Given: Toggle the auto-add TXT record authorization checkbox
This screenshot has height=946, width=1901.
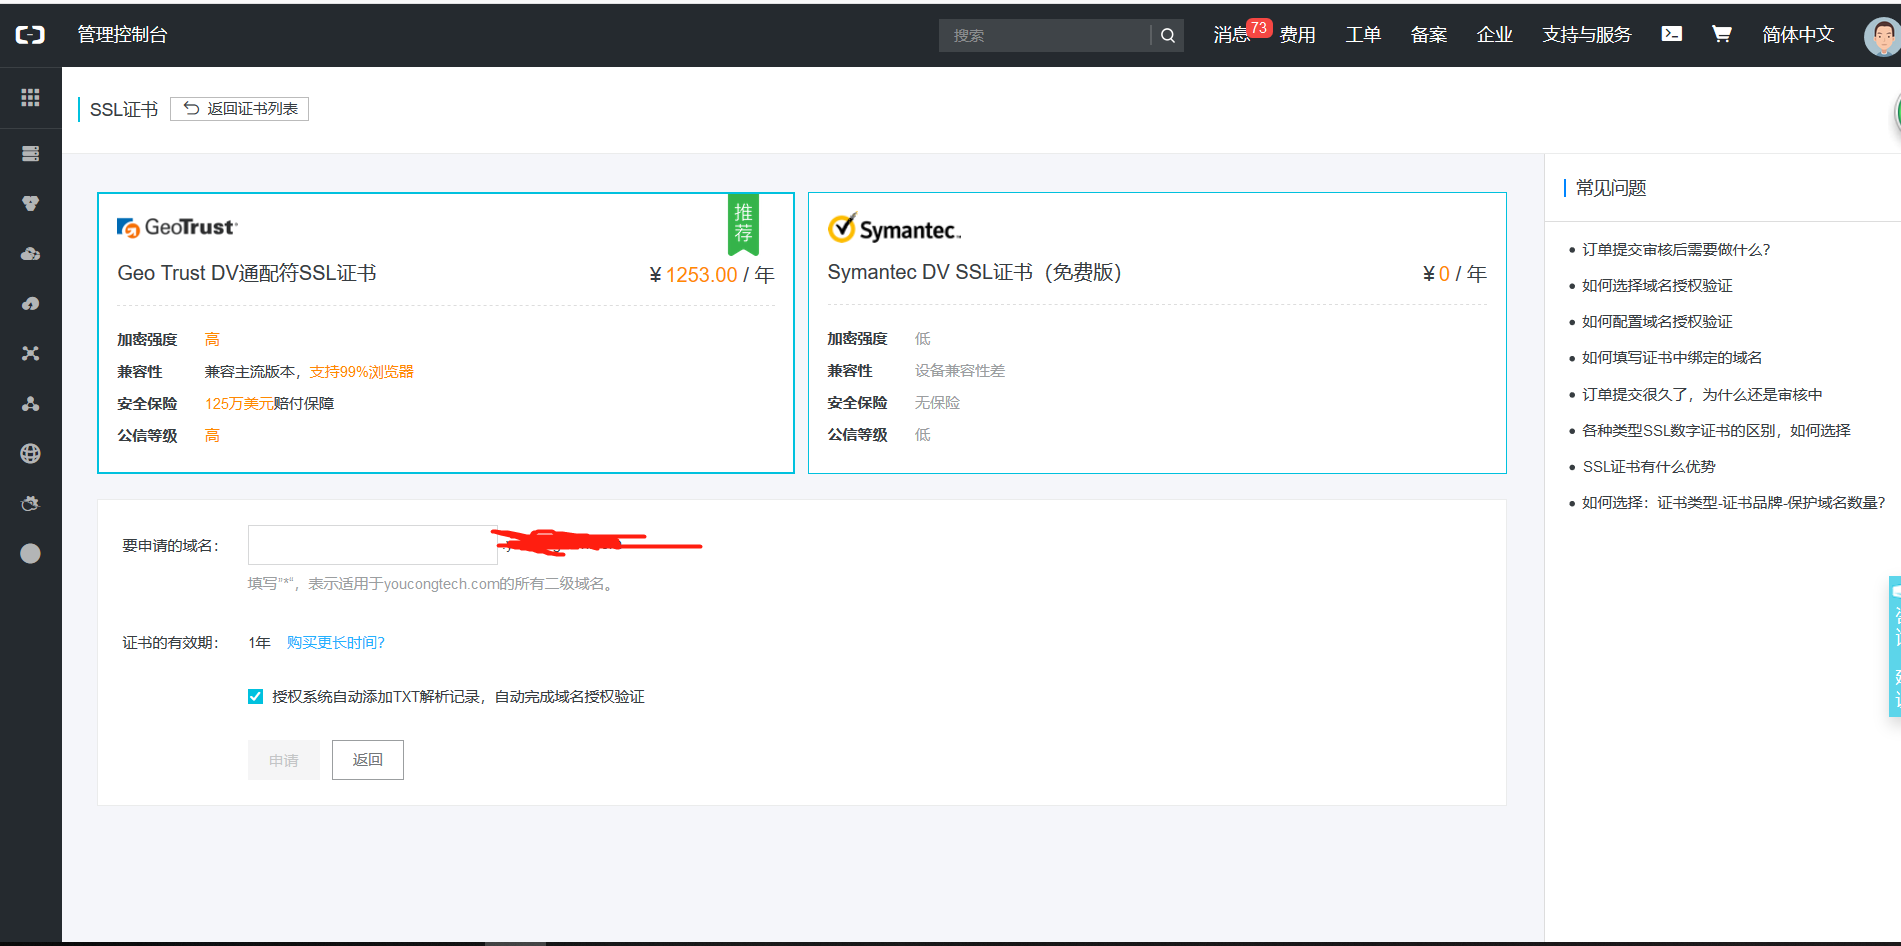Looking at the screenshot, I should coord(255,697).
